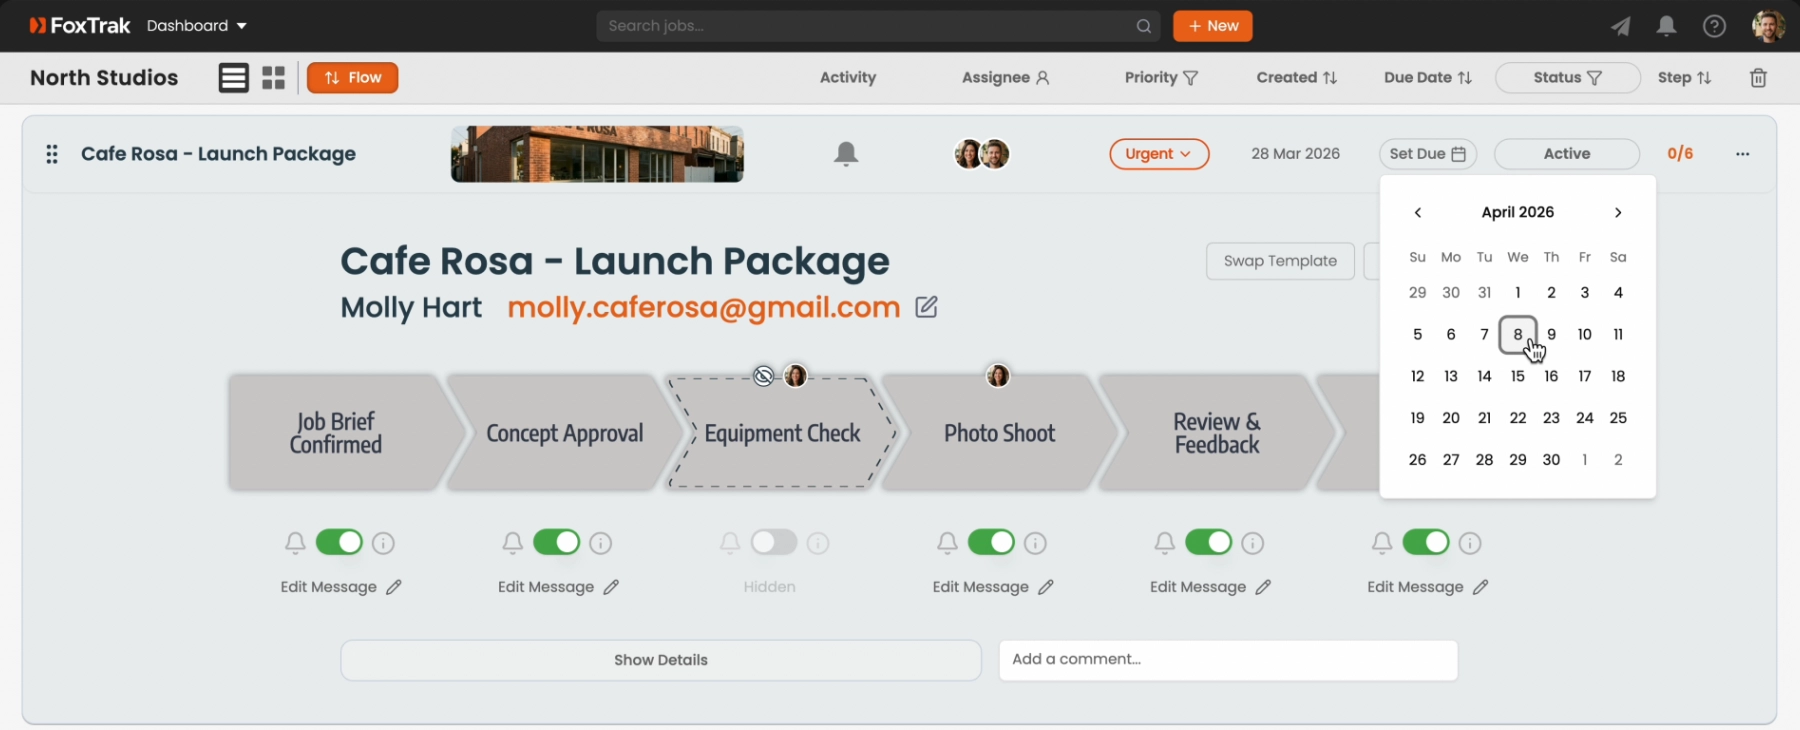The height and width of the screenshot is (730, 1800).
Task: Open the user profile avatar
Action: [x=1768, y=26]
